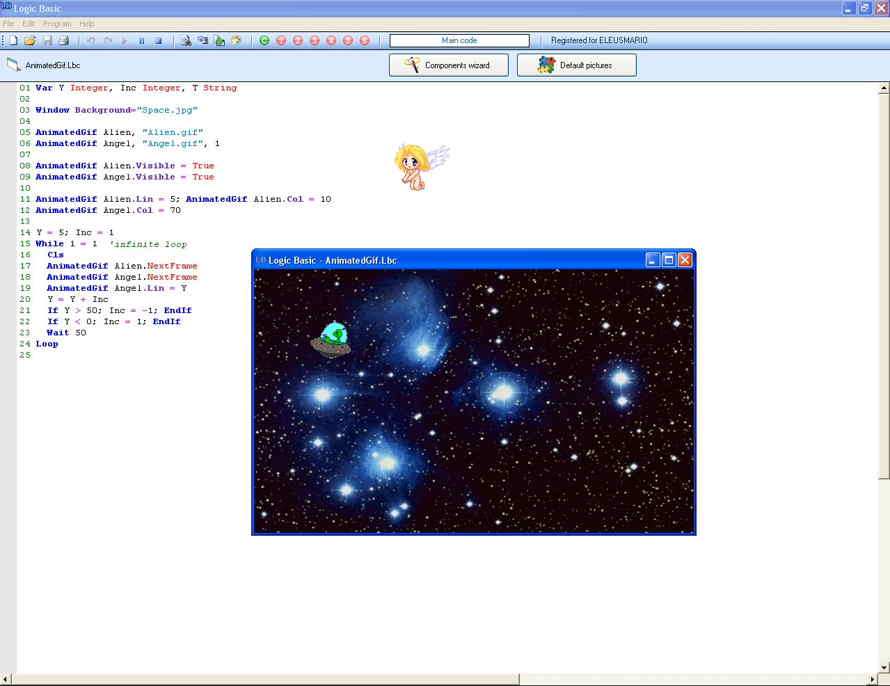Open the Program menu
Viewport: 890px width, 686px height.
click(57, 24)
